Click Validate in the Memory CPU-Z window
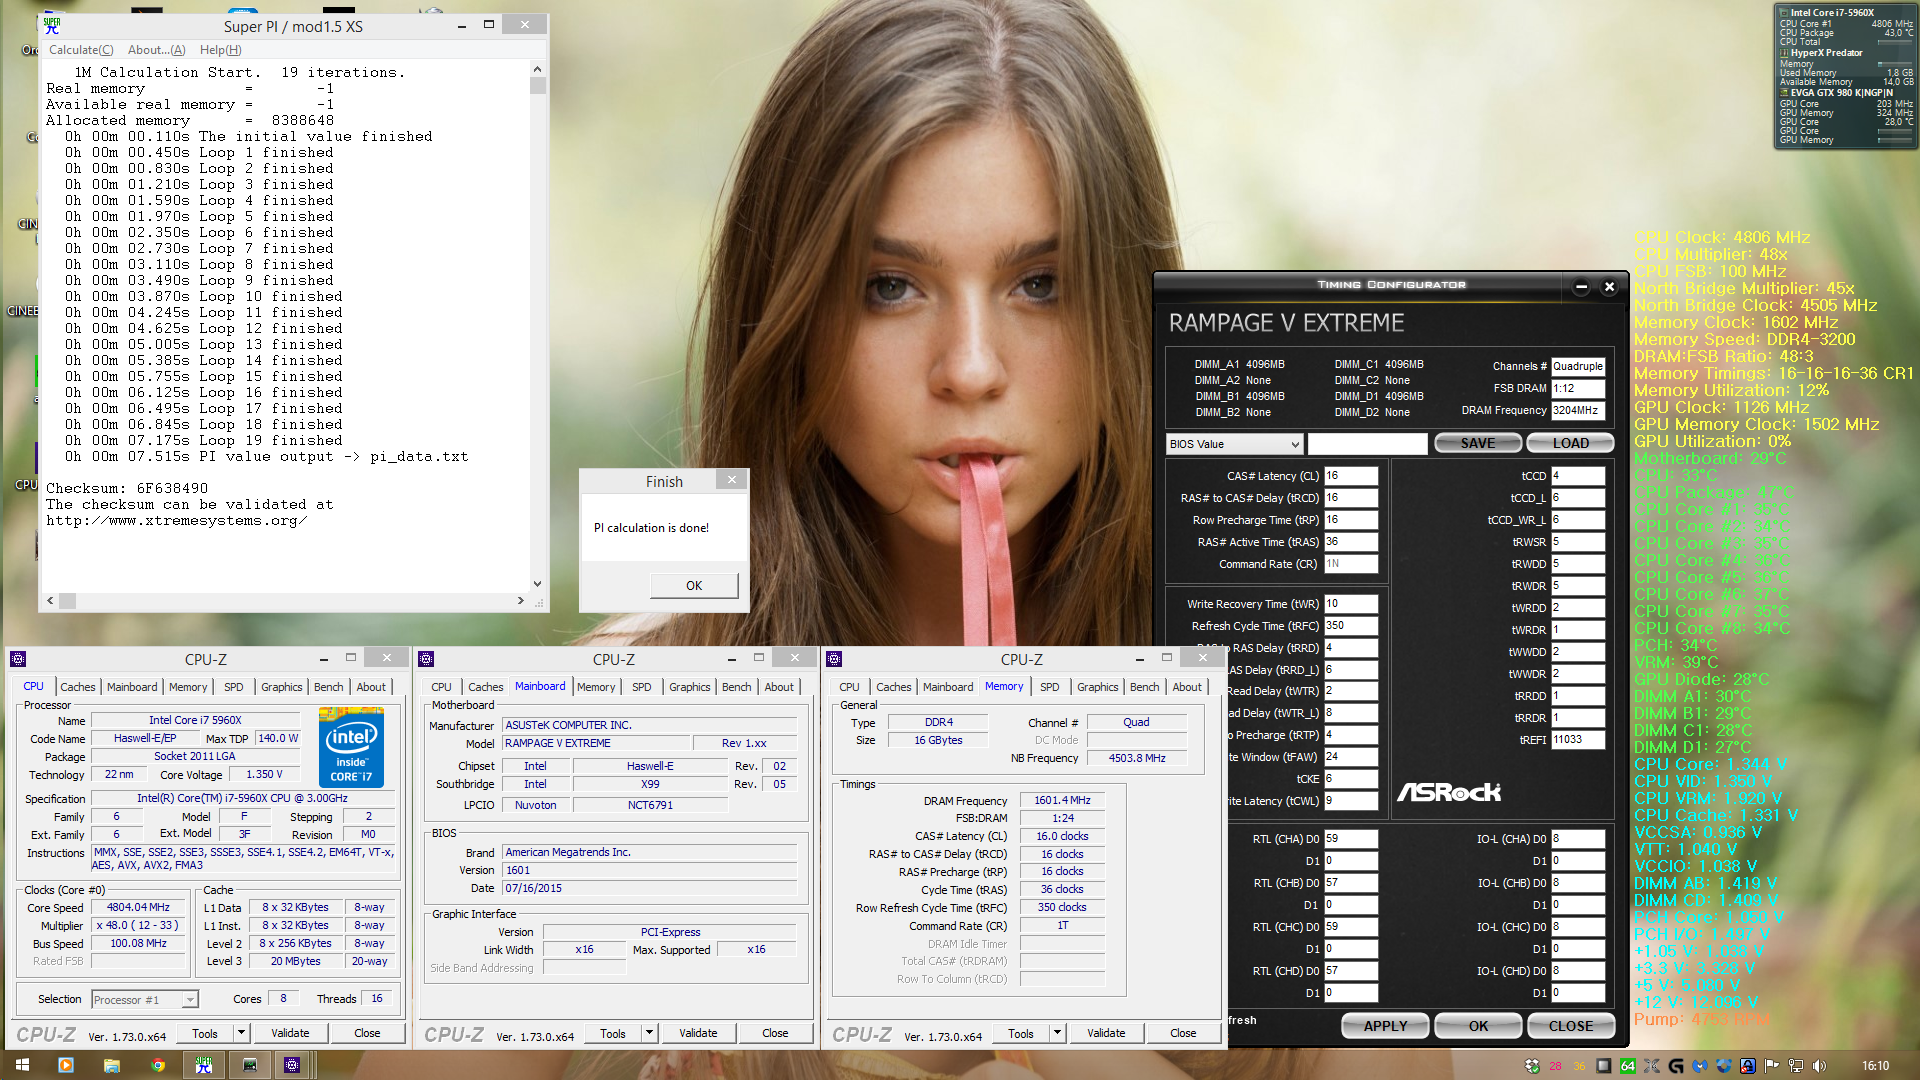 1106,1033
